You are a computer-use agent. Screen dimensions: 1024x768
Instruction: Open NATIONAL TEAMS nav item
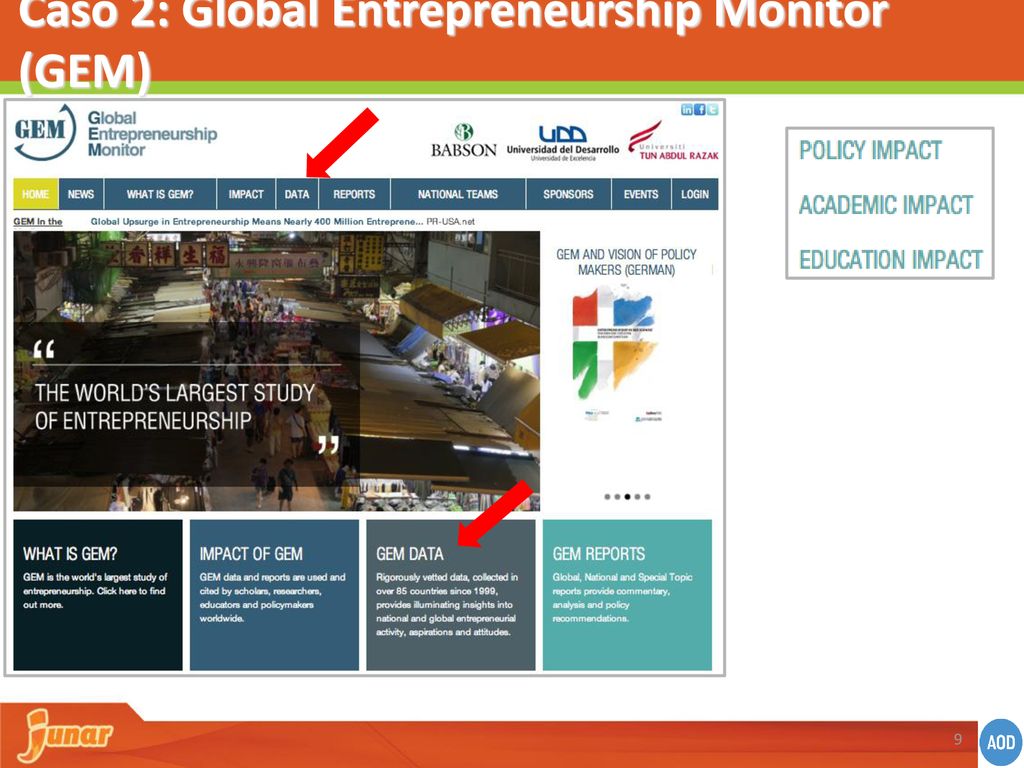click(x=458, y=194)
